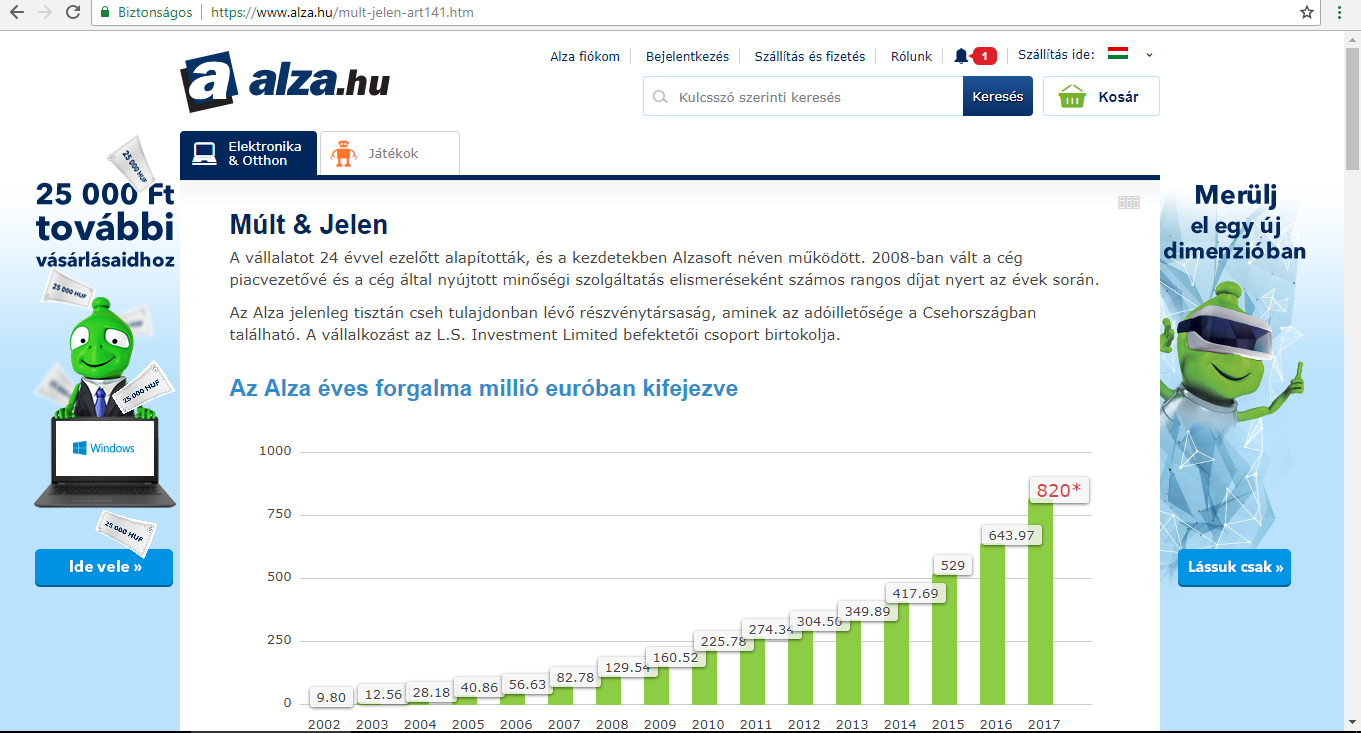Switch to Elektronika & Otthon tab
This screenshot has height=733, width=1361.
(249, 153)
